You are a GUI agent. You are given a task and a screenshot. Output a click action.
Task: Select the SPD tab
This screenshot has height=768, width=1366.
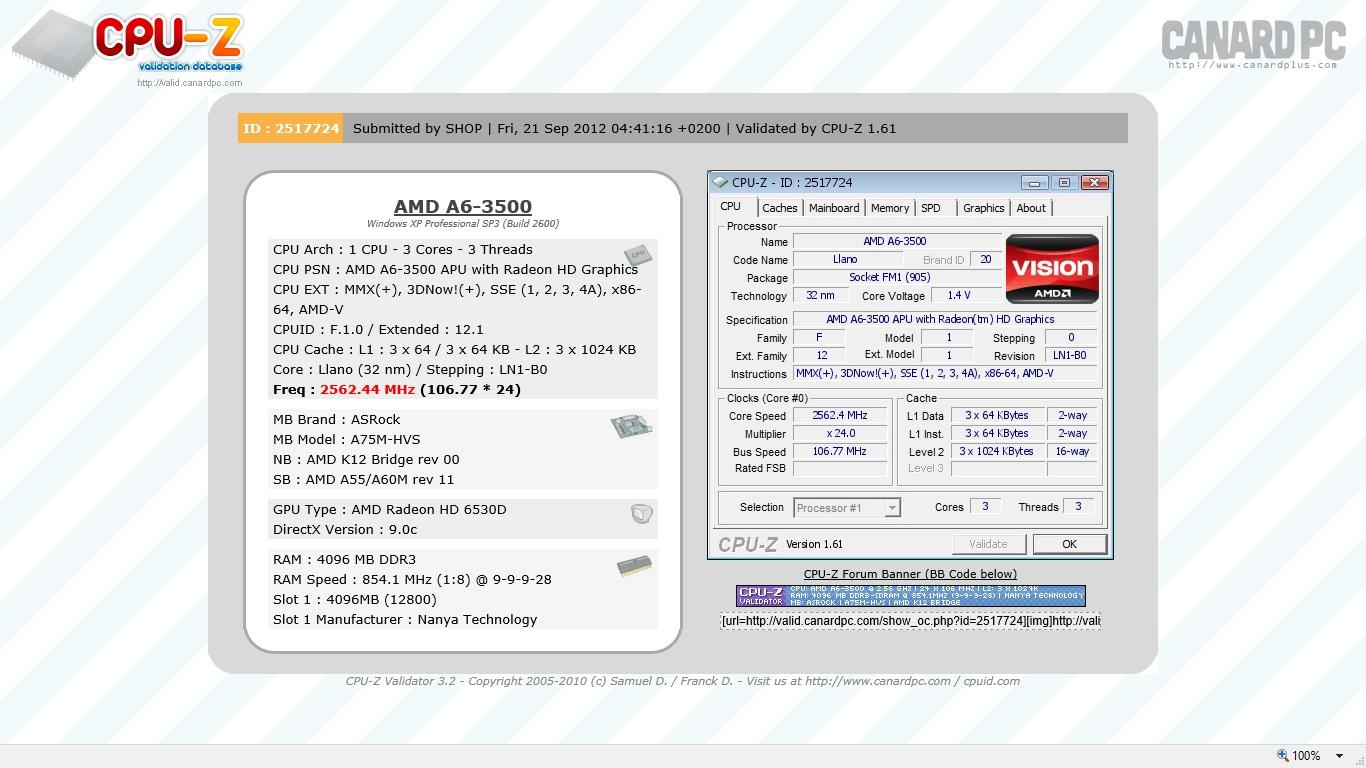(x=931, y=208)
